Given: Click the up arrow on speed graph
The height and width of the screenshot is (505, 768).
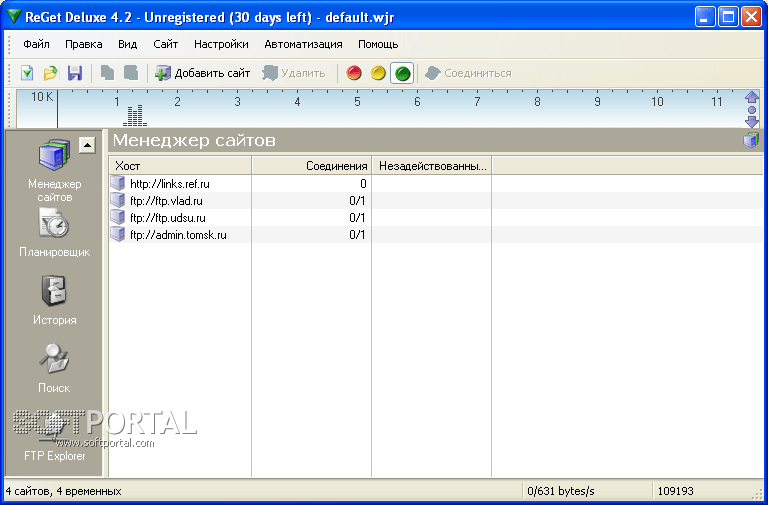Looking at the screenshot, I should click(x=751, y=97).
